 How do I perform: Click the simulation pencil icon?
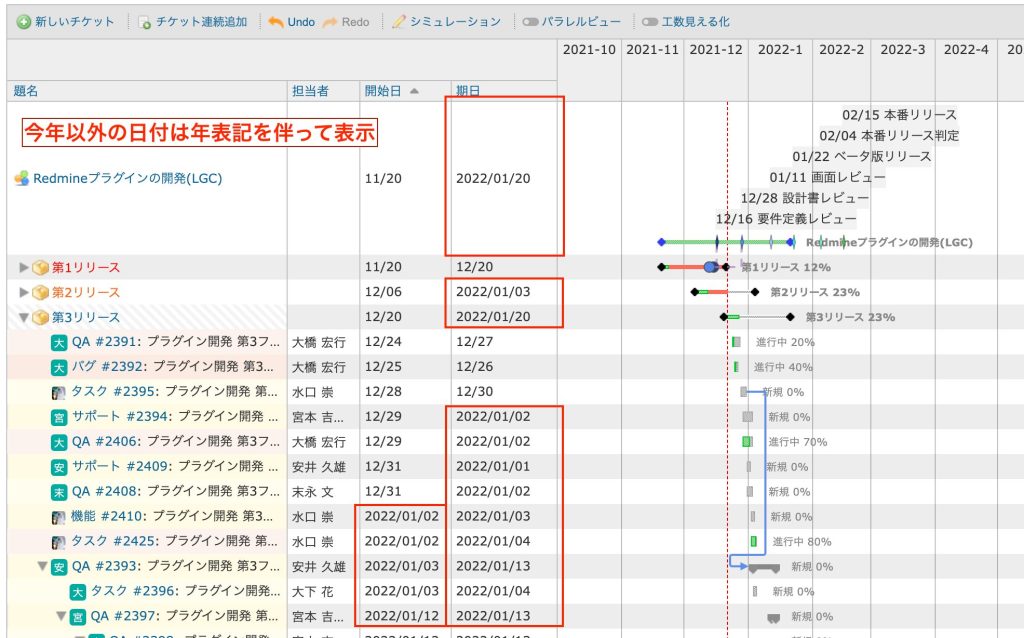click(x=398, y=22)
